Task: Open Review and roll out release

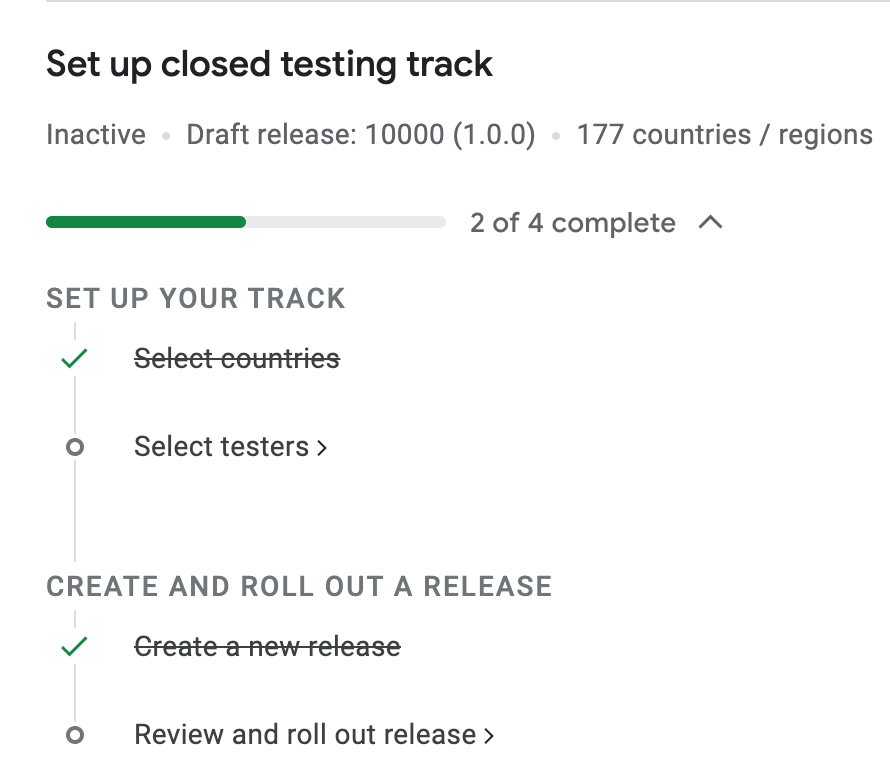Action: coord(305,735)
